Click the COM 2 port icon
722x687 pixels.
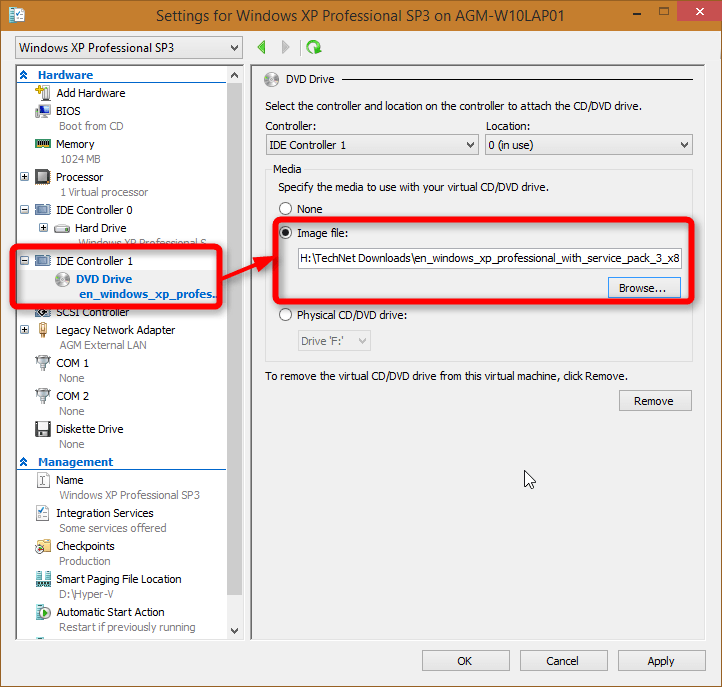pos(43,396)
